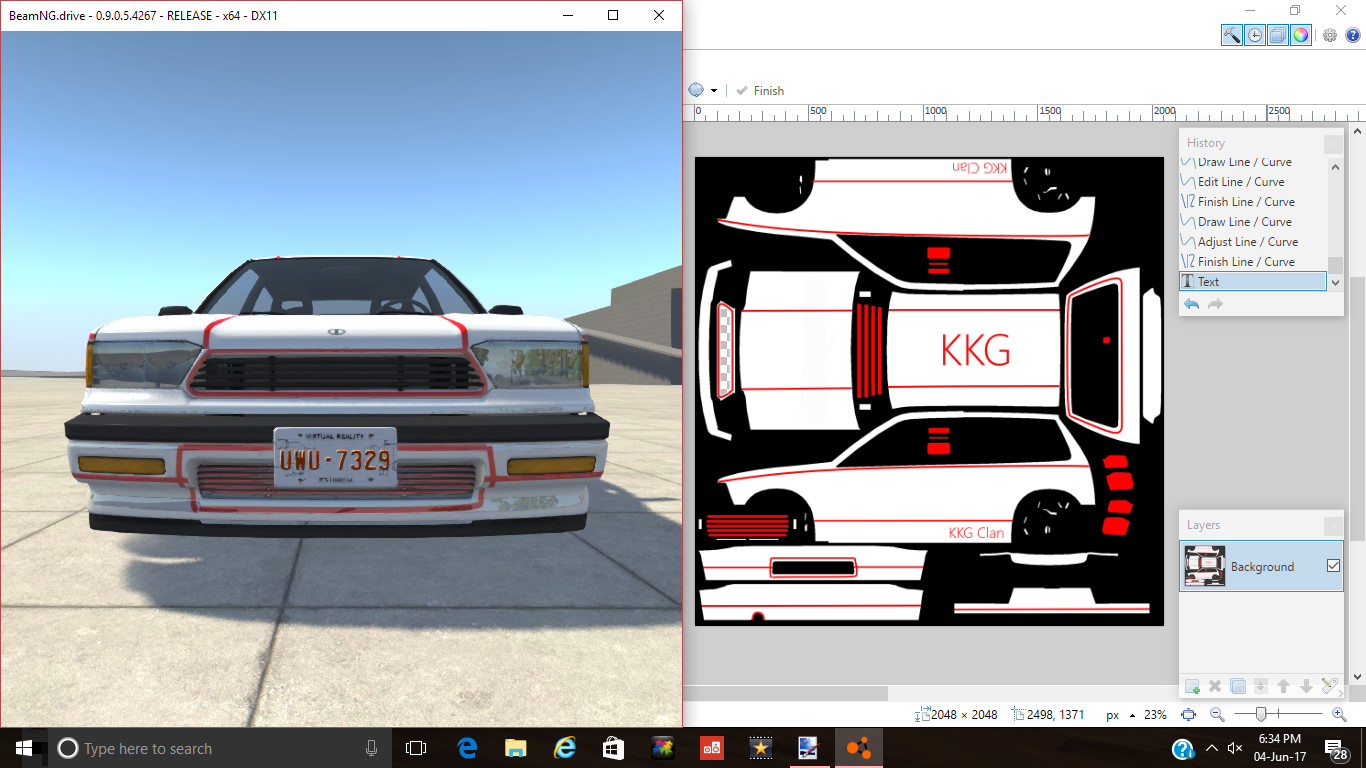1366x768 pixels.
Task: Click the History panel scrollbar down arrow
Action: (1335, 283)
